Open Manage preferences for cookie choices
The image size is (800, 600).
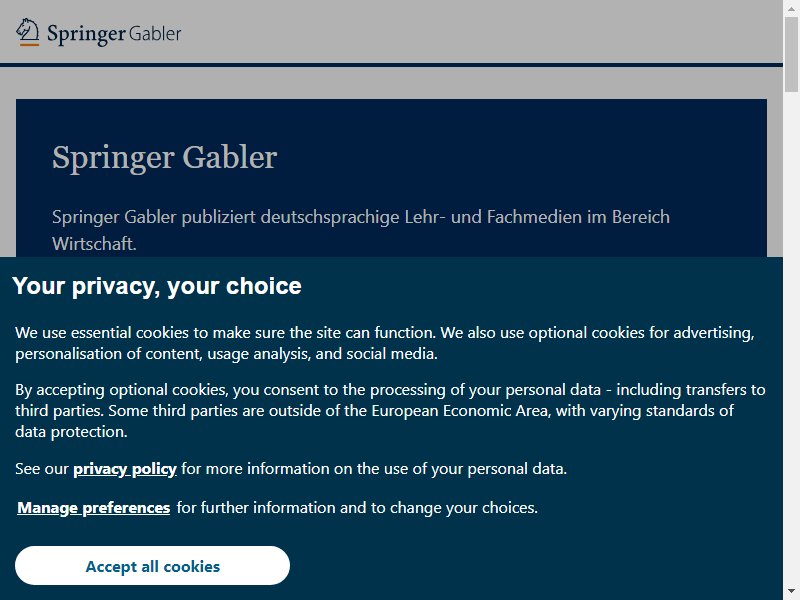(x=94, y=508)
